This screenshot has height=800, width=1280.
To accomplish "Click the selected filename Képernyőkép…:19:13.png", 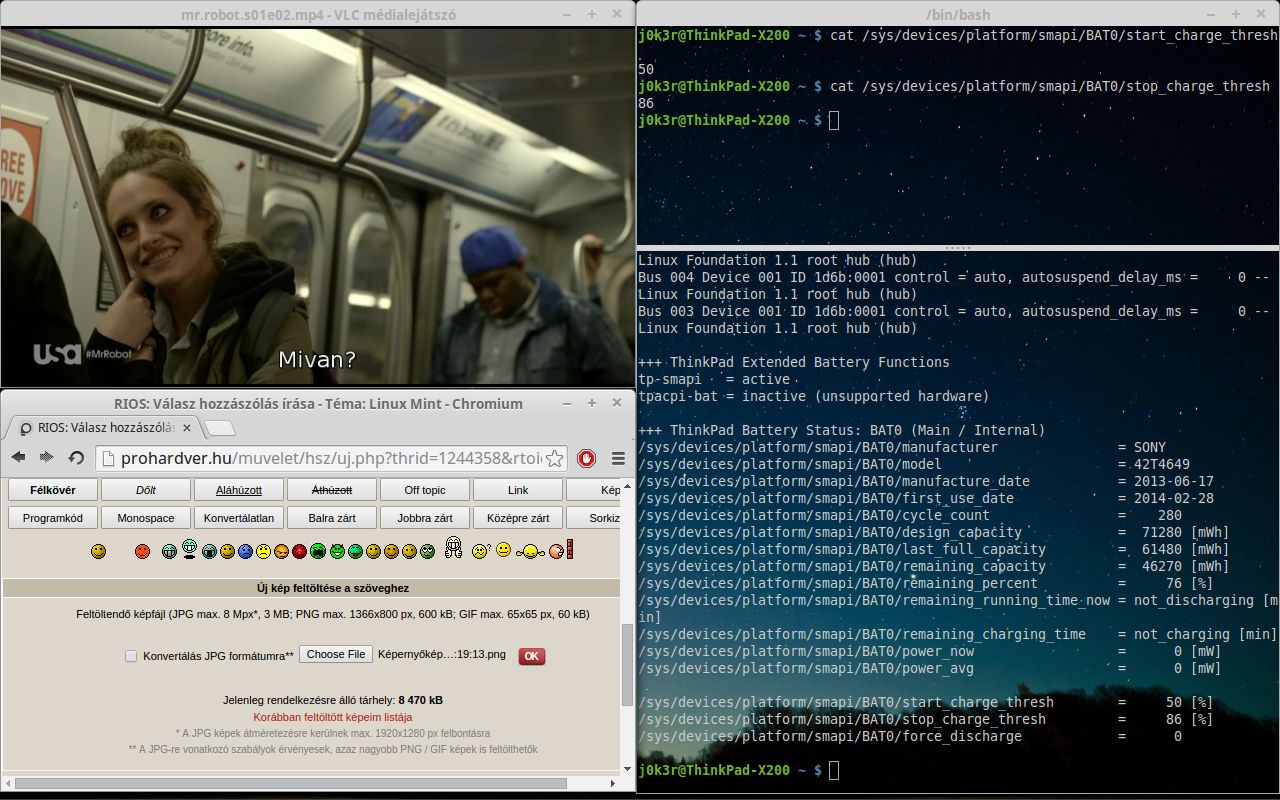I will [442, 654].
